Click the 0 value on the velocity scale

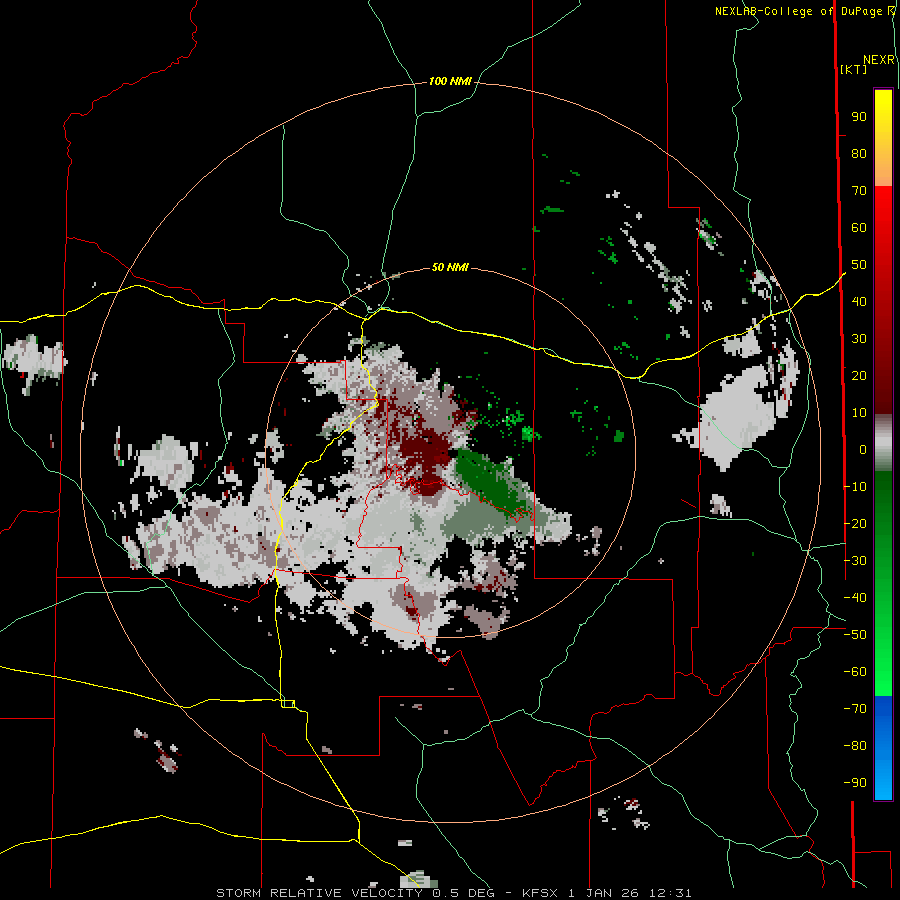pyautogui.click(x=863, y=450)
